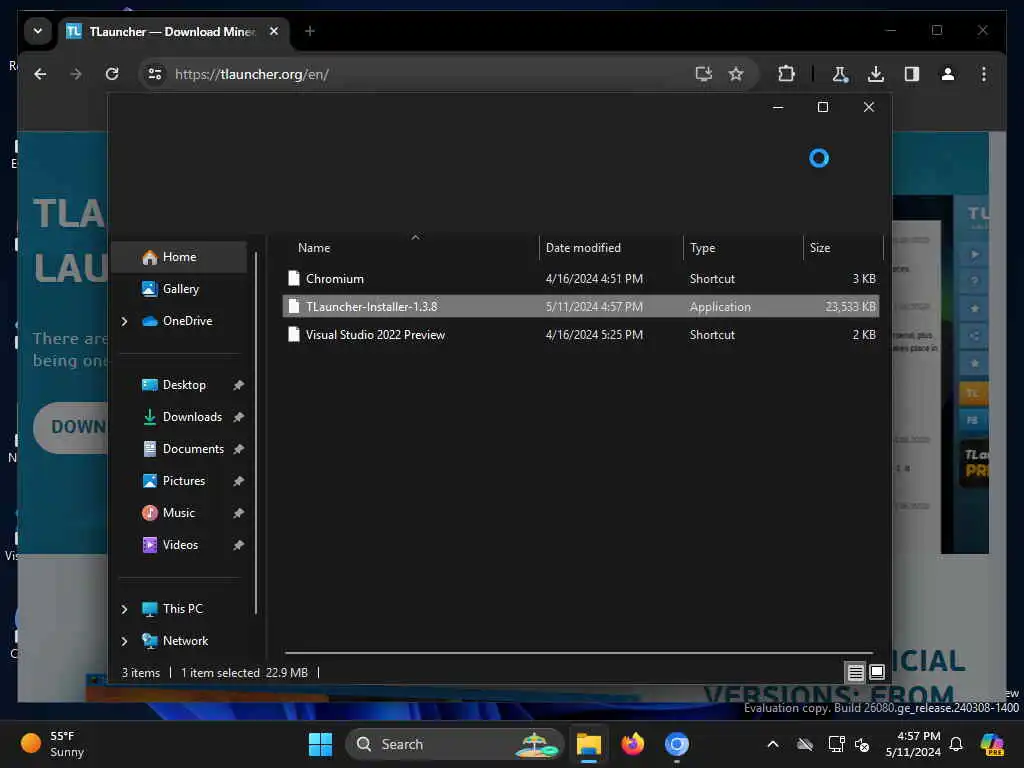
Task: Click pin icon next to Pictures
Action: pyautogui.click(x=238, y=481)
